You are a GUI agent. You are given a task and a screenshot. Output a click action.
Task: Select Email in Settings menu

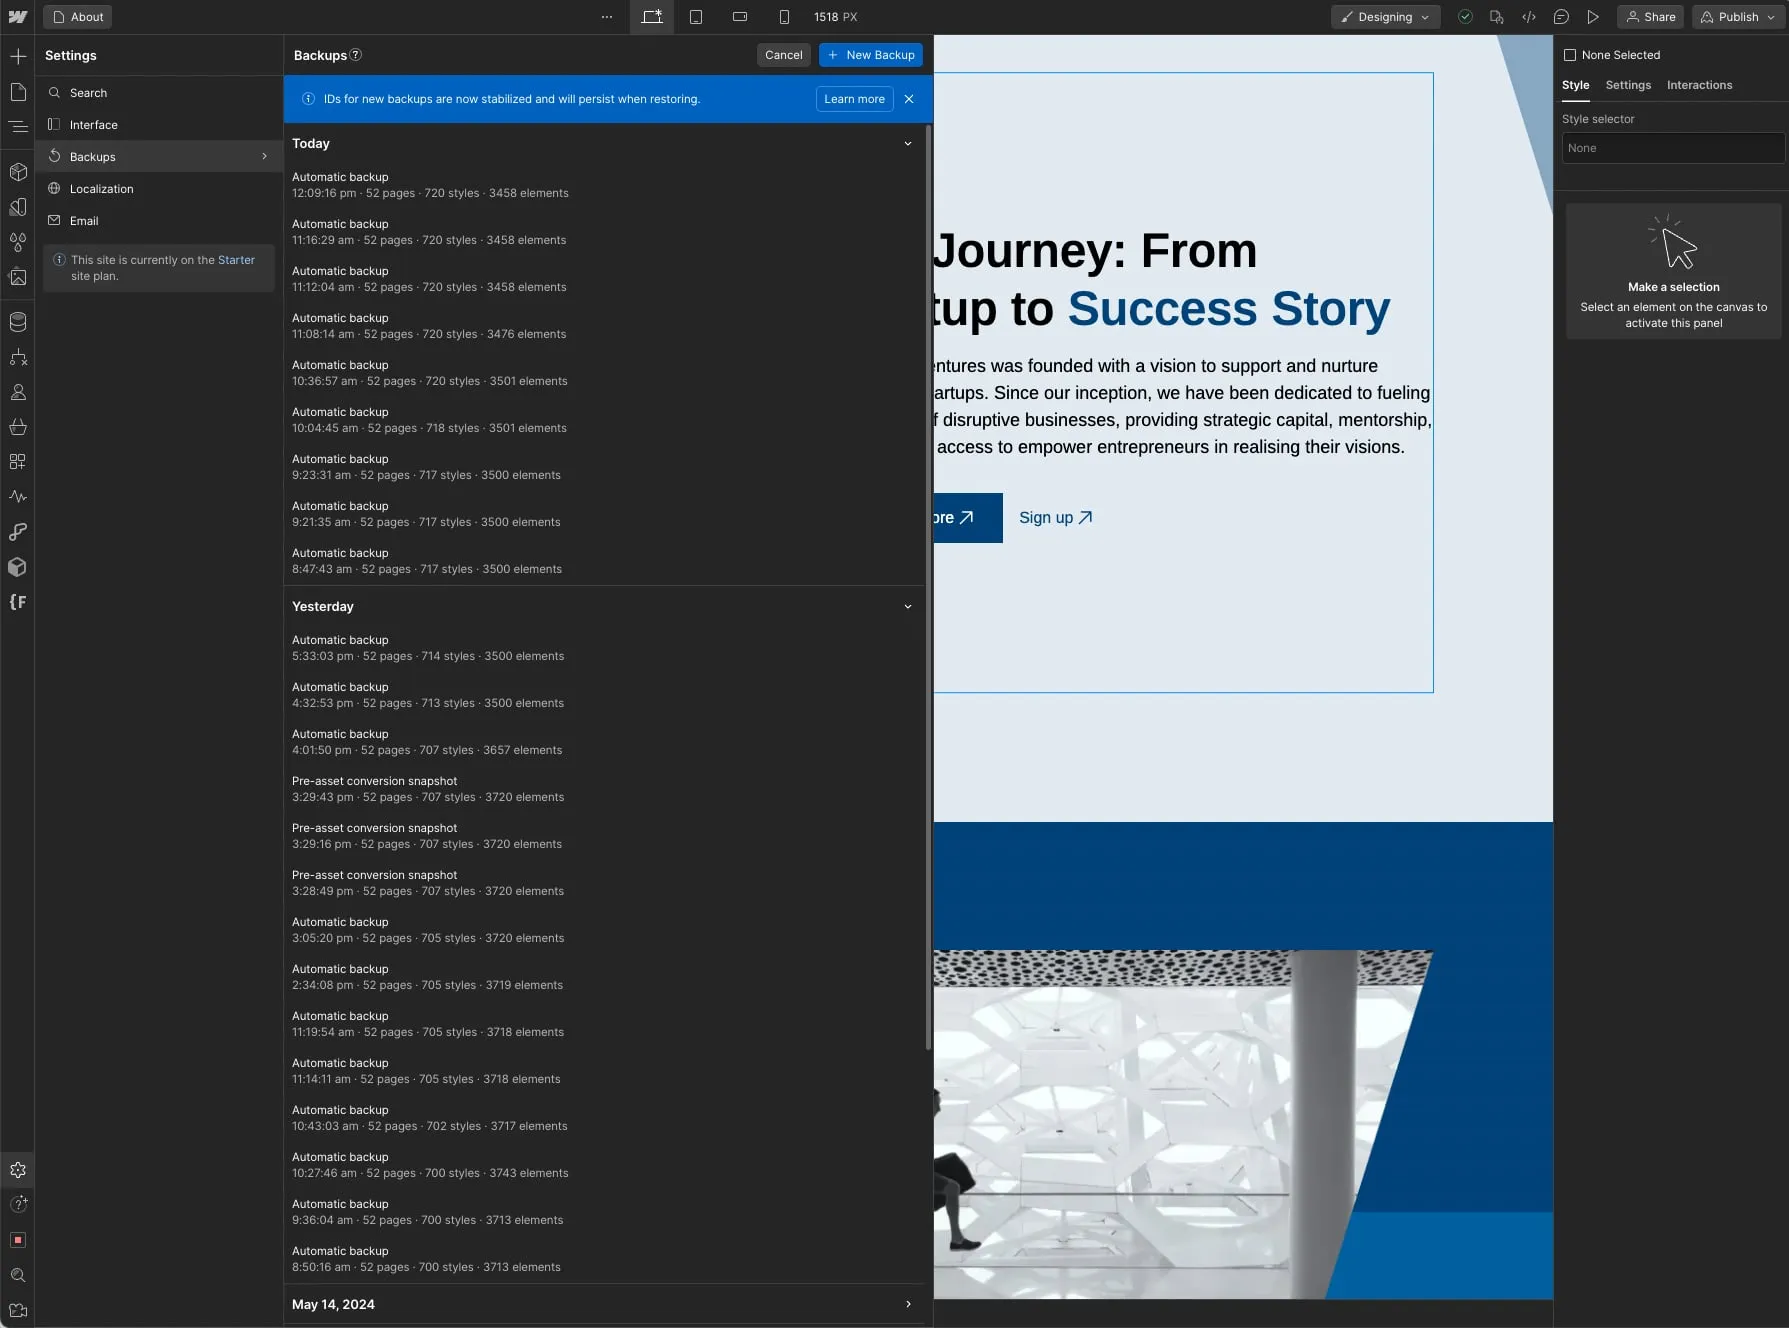[x=159, y=221]
